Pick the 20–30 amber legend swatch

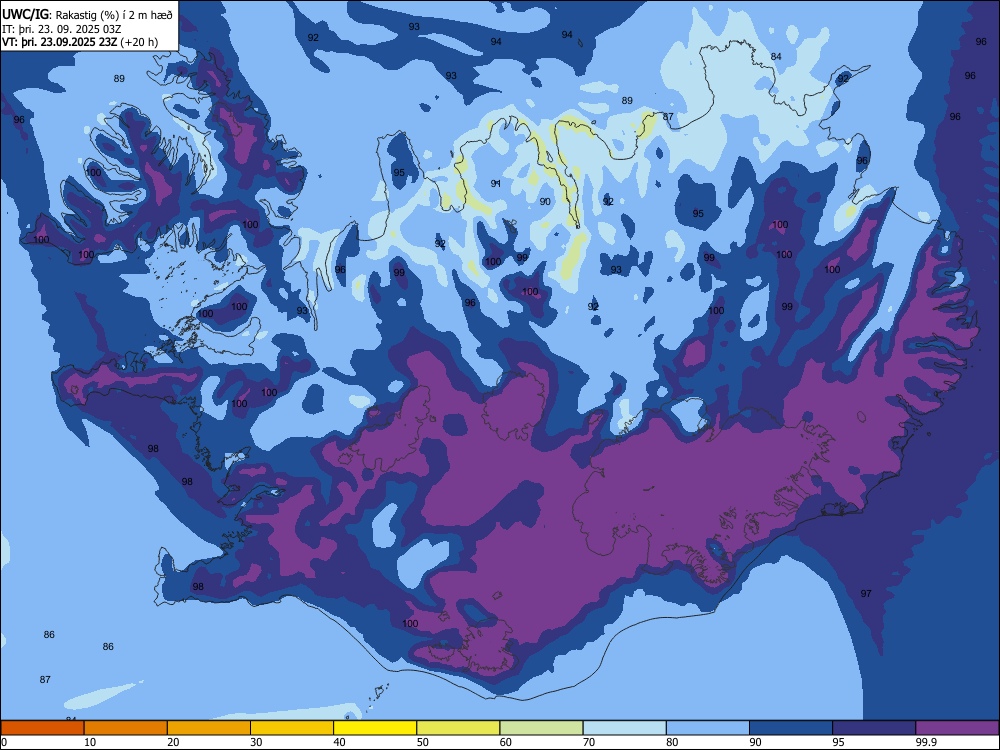(209, 728)
